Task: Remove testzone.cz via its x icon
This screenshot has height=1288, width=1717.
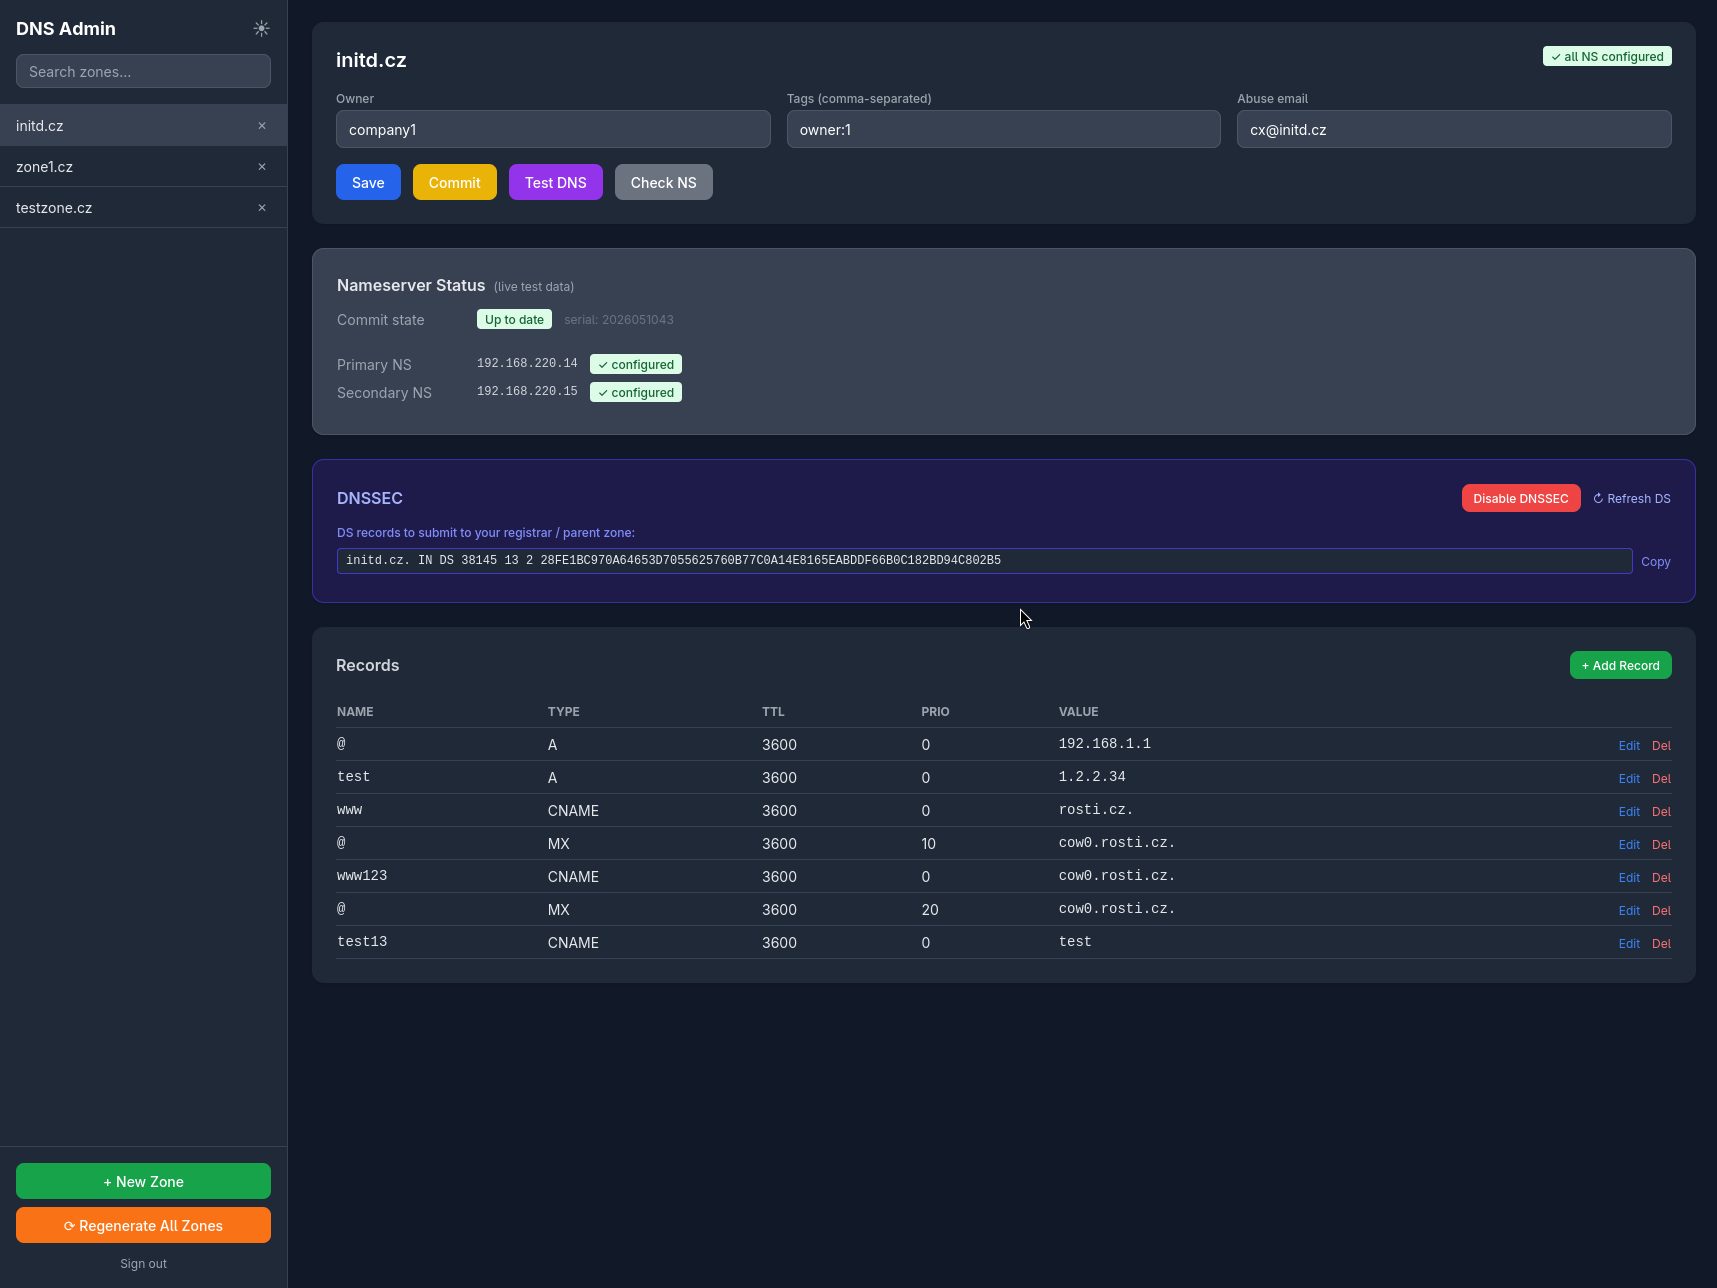Action: (x=262, y=208)
